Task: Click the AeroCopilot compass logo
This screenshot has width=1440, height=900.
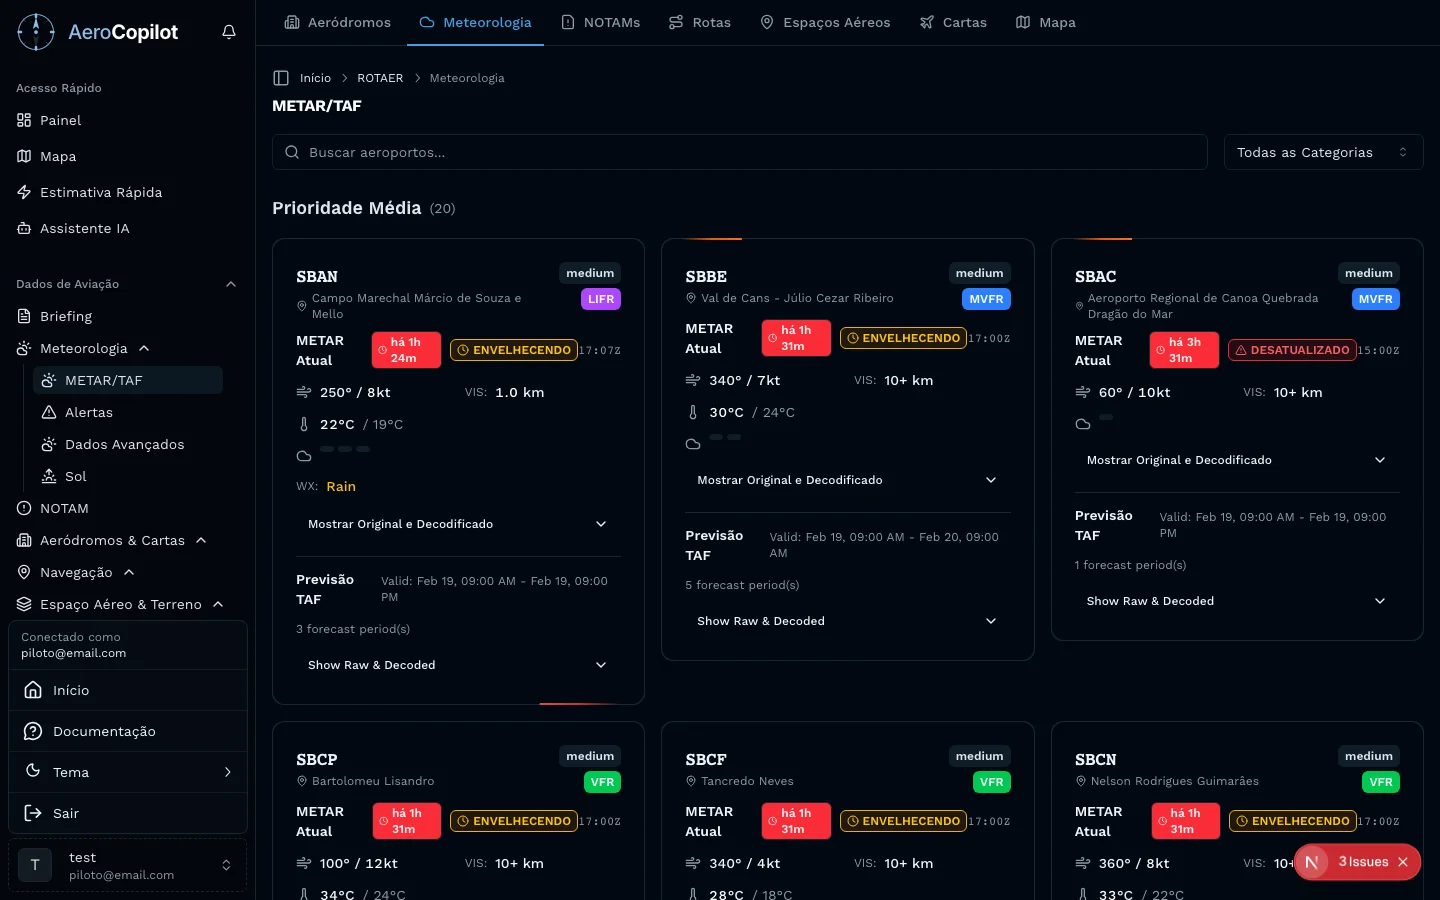Action: pos(36,32)
